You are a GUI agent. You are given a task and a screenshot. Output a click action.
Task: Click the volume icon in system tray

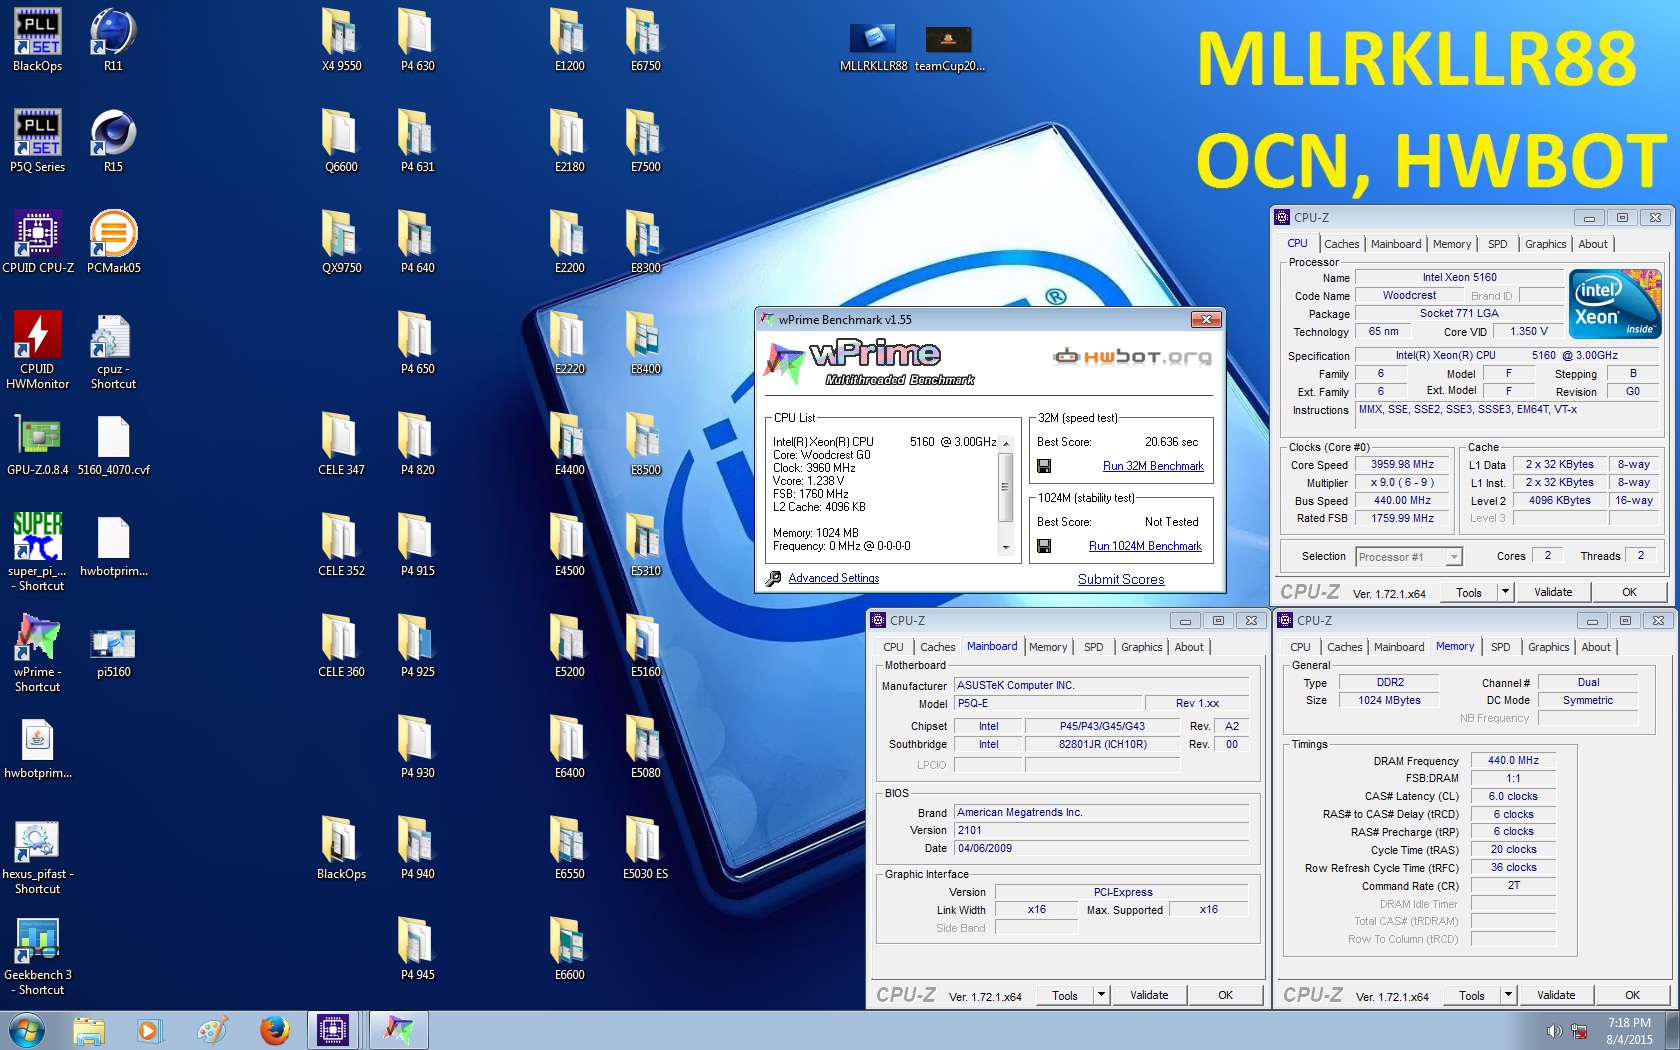tap(1553, 1031)
